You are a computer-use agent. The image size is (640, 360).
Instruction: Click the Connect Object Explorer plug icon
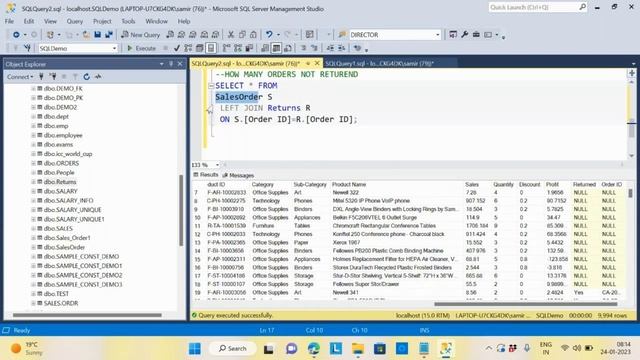(x=41, y=77)
